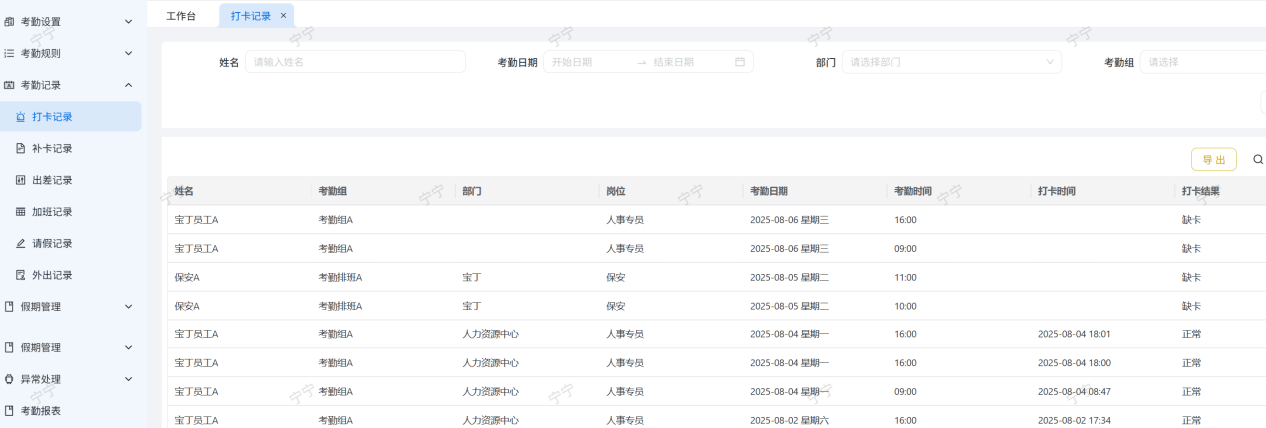
Task: Click the 请假记录 pencil icon
Action: [x=21, y=243]
